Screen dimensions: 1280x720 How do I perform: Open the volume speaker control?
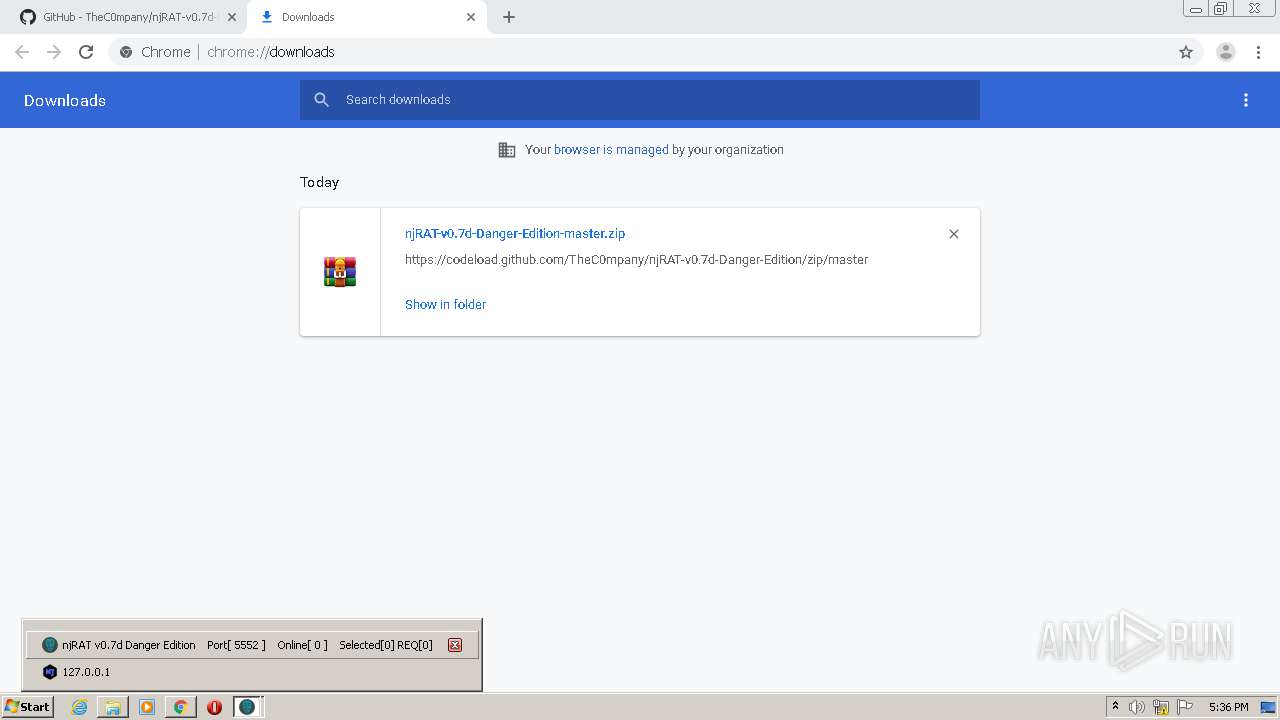coord(1137,707)
